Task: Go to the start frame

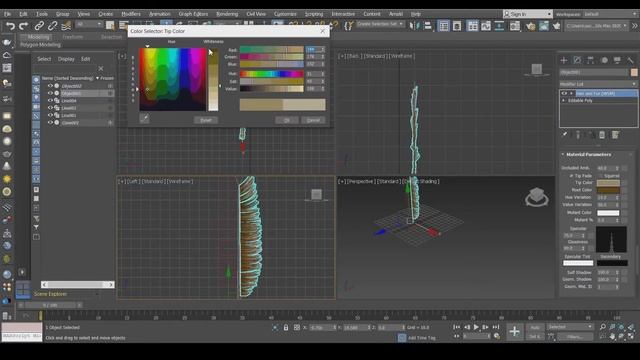Action: 456,327
